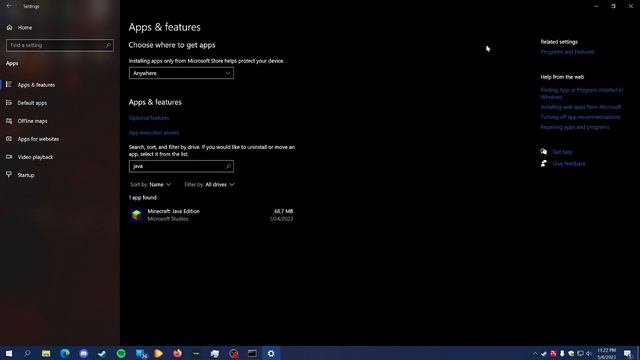Click the Get help chat icon
The height and width of the screenshot is (360, 640).
544,152
